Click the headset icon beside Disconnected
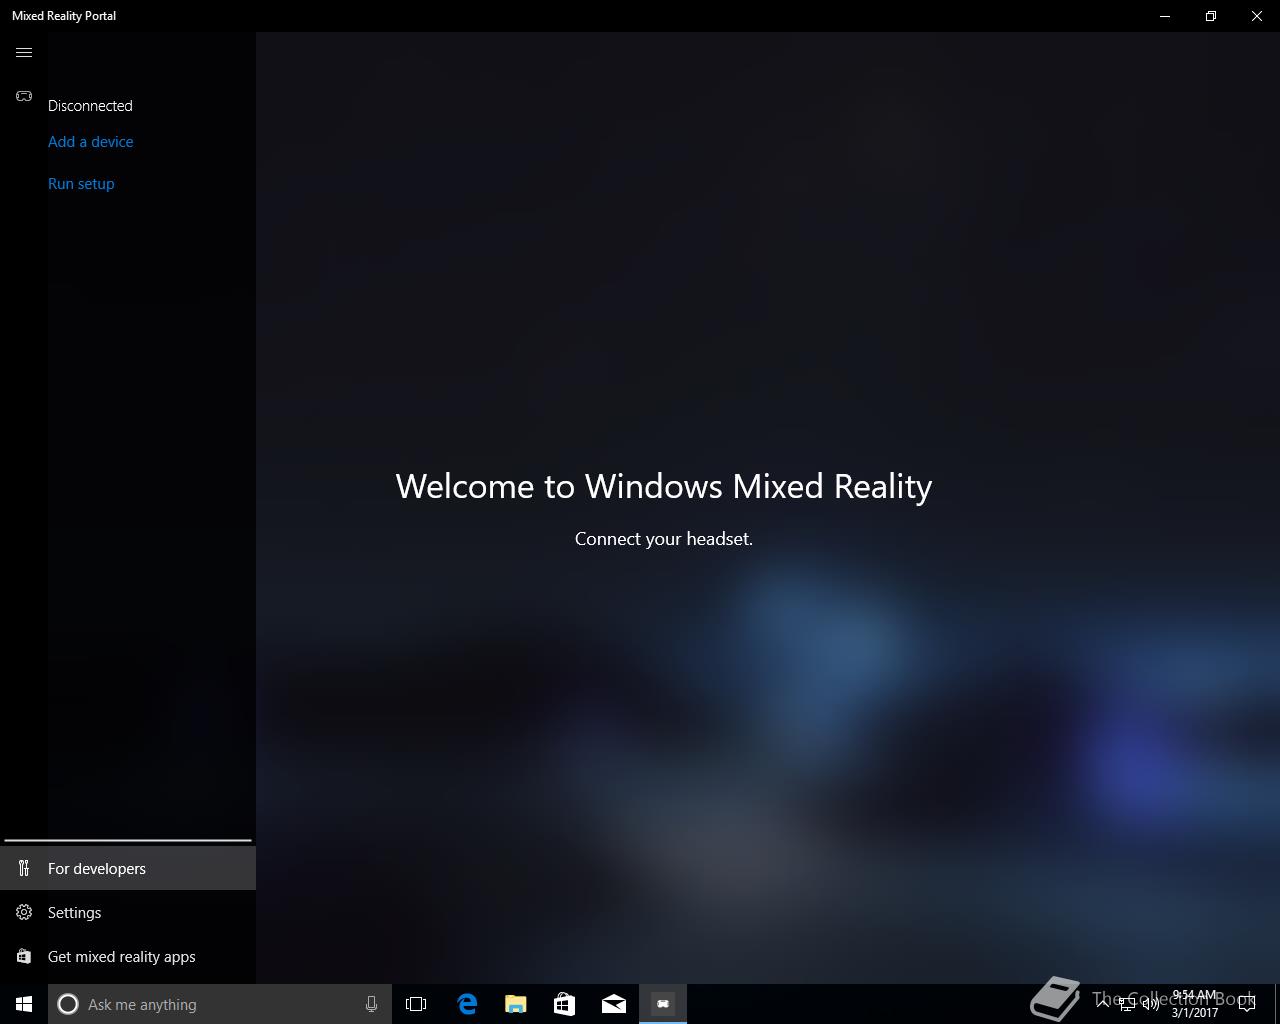The height and width of the screenshot is (1024, 1280). point(24,96)
